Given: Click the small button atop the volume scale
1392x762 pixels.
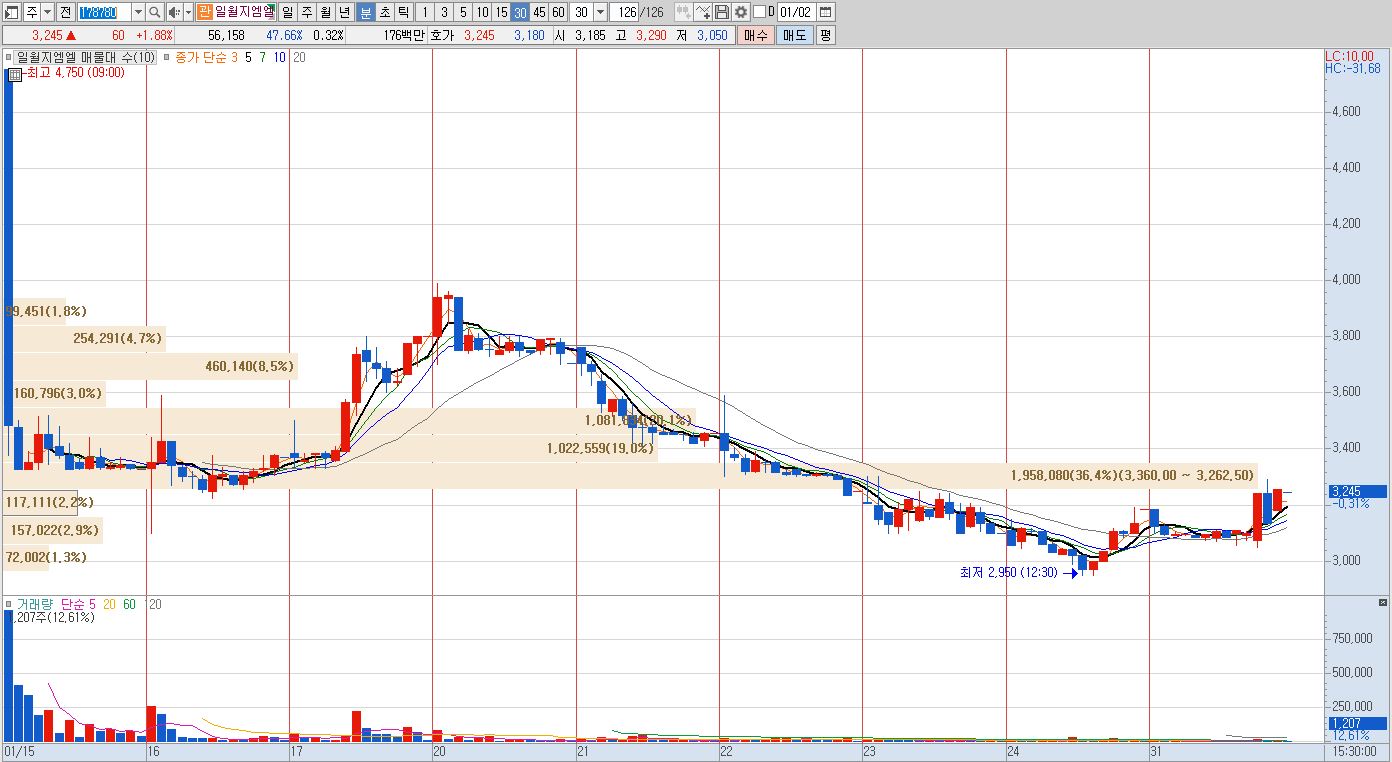Looking at the screenshot, I should point(1383,603).
